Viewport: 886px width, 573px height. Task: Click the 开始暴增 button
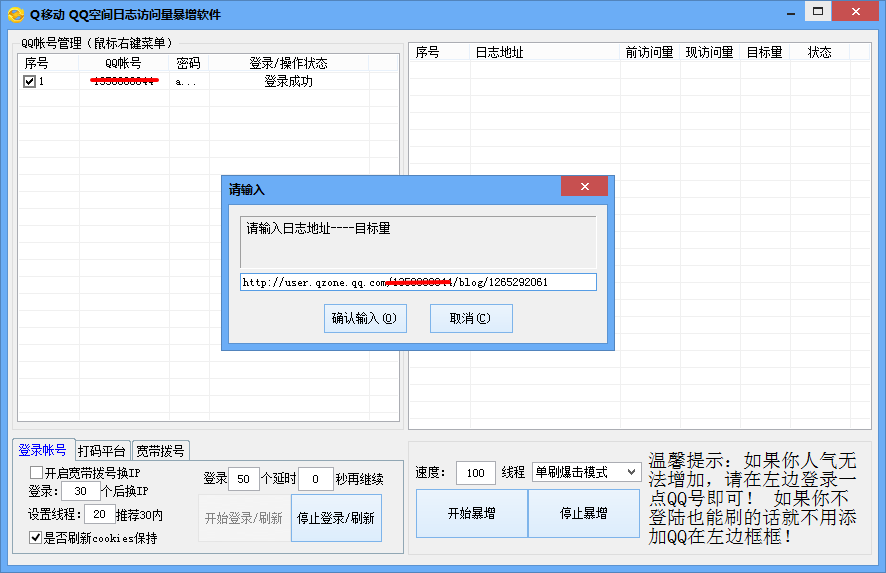tap(471, 513)
